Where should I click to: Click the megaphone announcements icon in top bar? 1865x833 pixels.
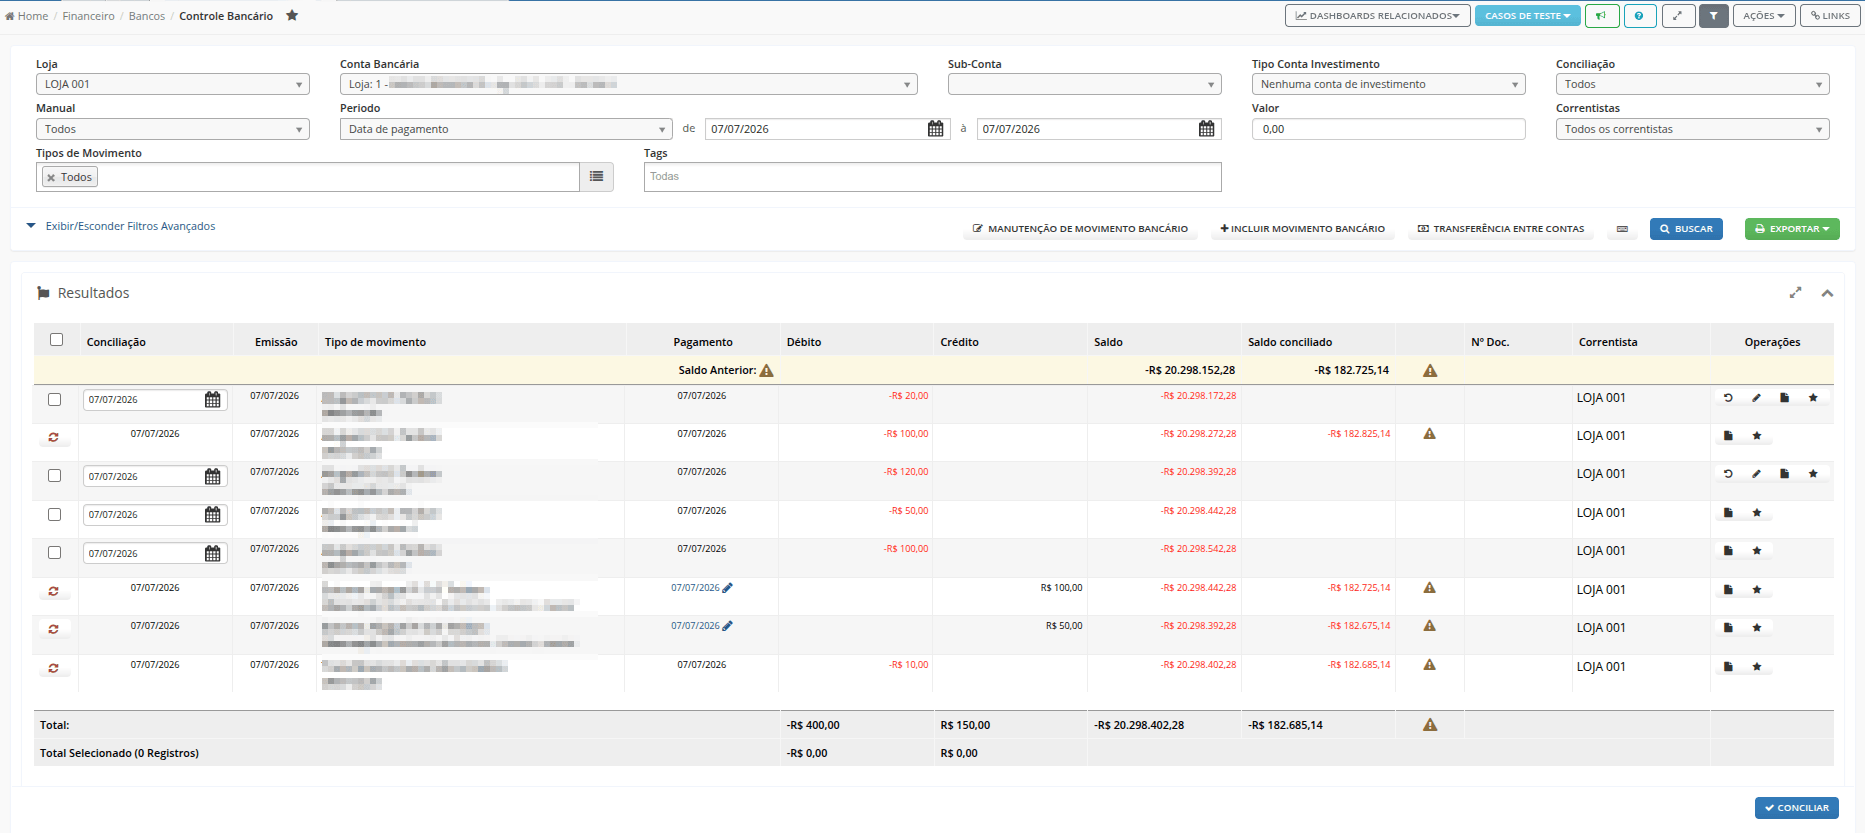pyautogui.click(x=1602, y=16)
